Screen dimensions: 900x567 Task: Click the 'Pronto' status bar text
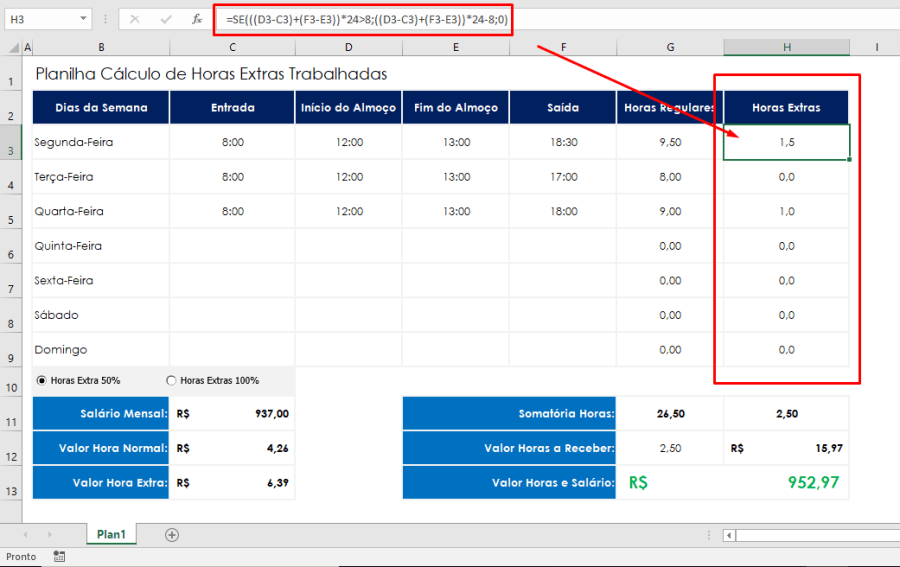pos(21,556)
